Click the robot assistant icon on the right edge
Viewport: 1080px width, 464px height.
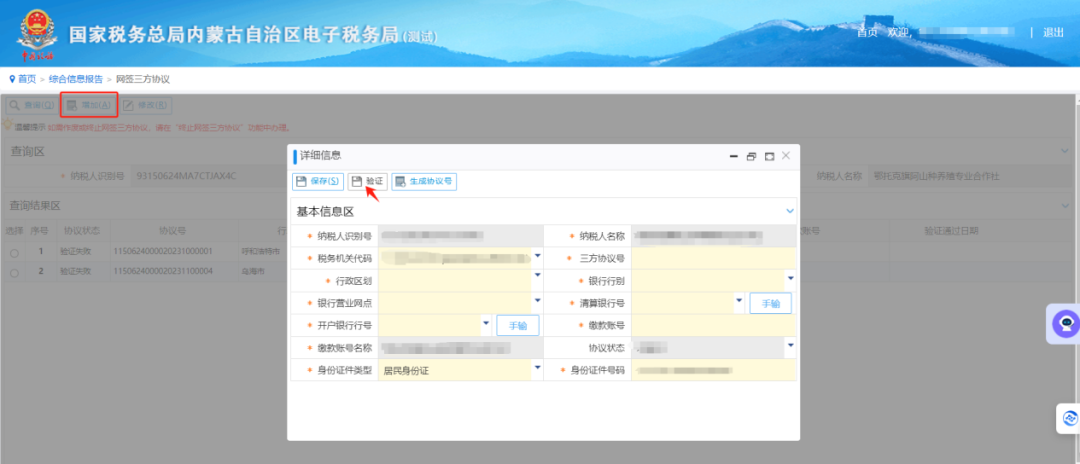tap(1066, 323)
